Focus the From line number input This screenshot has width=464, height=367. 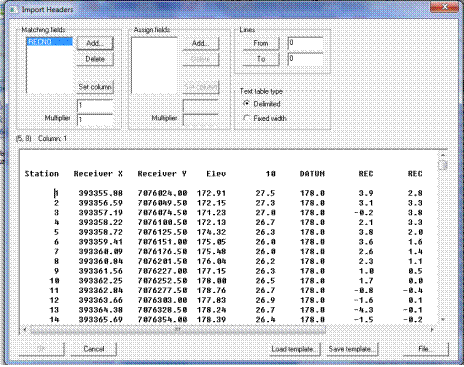tap(305, 43)
